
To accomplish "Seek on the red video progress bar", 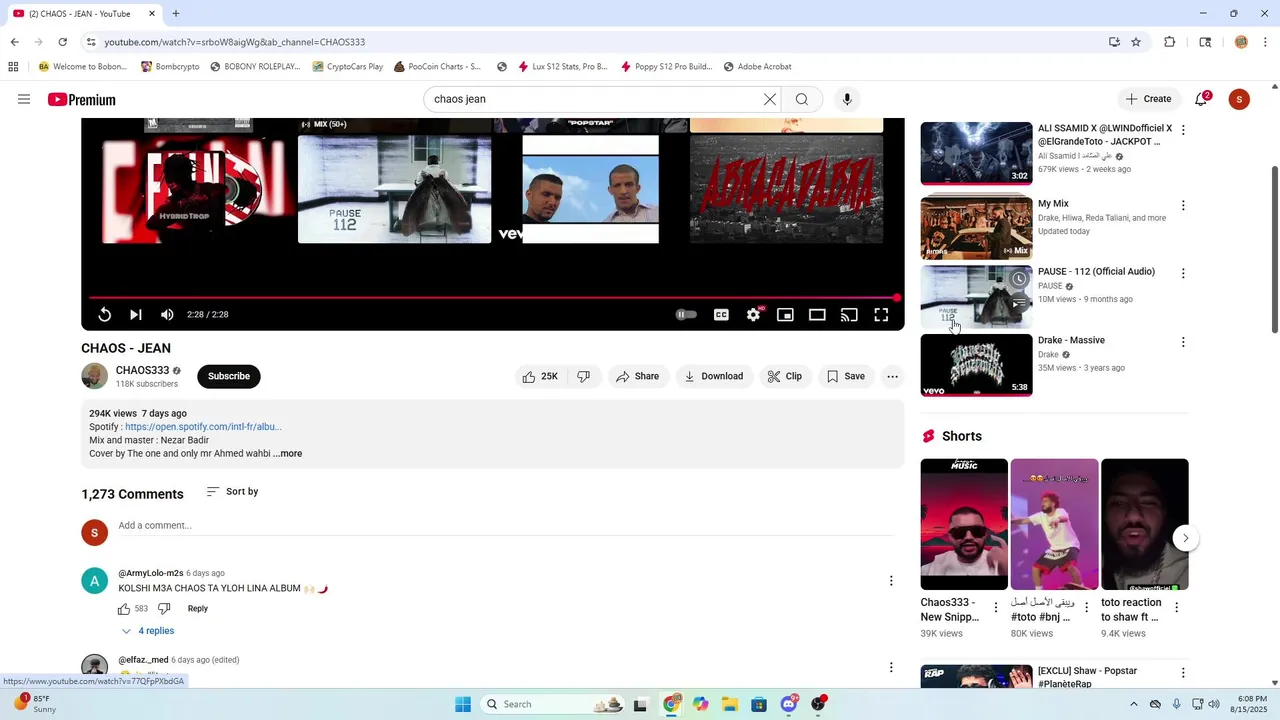I will [x=492, y=297].
